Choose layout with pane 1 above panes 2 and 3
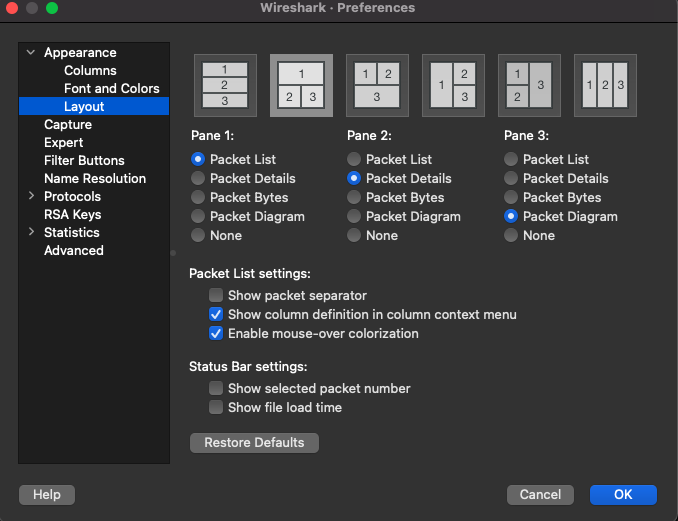This screenshot has height=521, width=678. [x=301, y=85]
